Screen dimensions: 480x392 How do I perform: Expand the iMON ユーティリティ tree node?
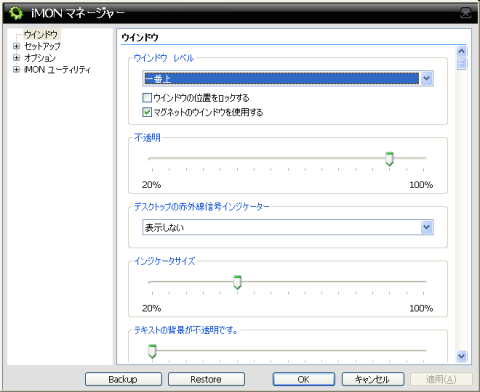[16, 69]
